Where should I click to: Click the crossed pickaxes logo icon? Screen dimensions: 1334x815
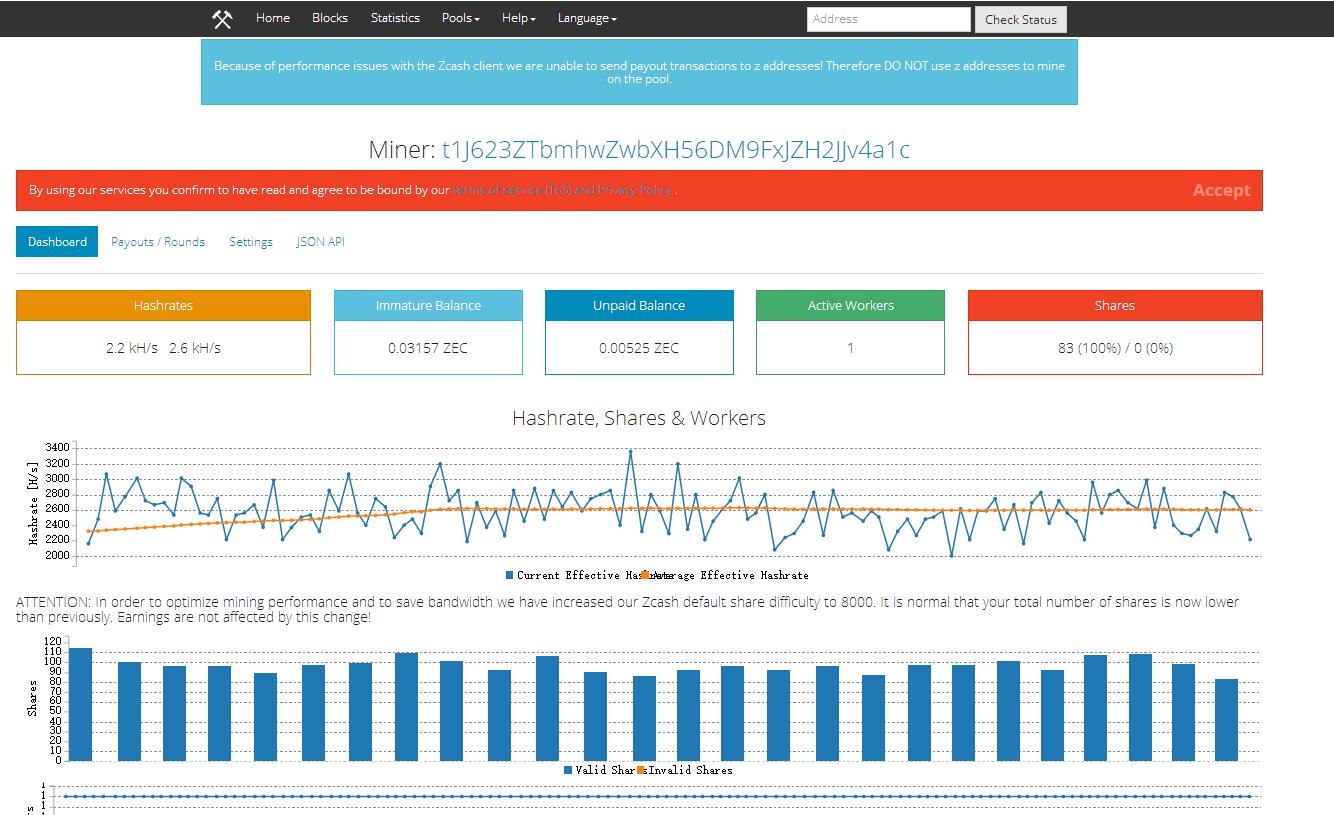[222, 19]
